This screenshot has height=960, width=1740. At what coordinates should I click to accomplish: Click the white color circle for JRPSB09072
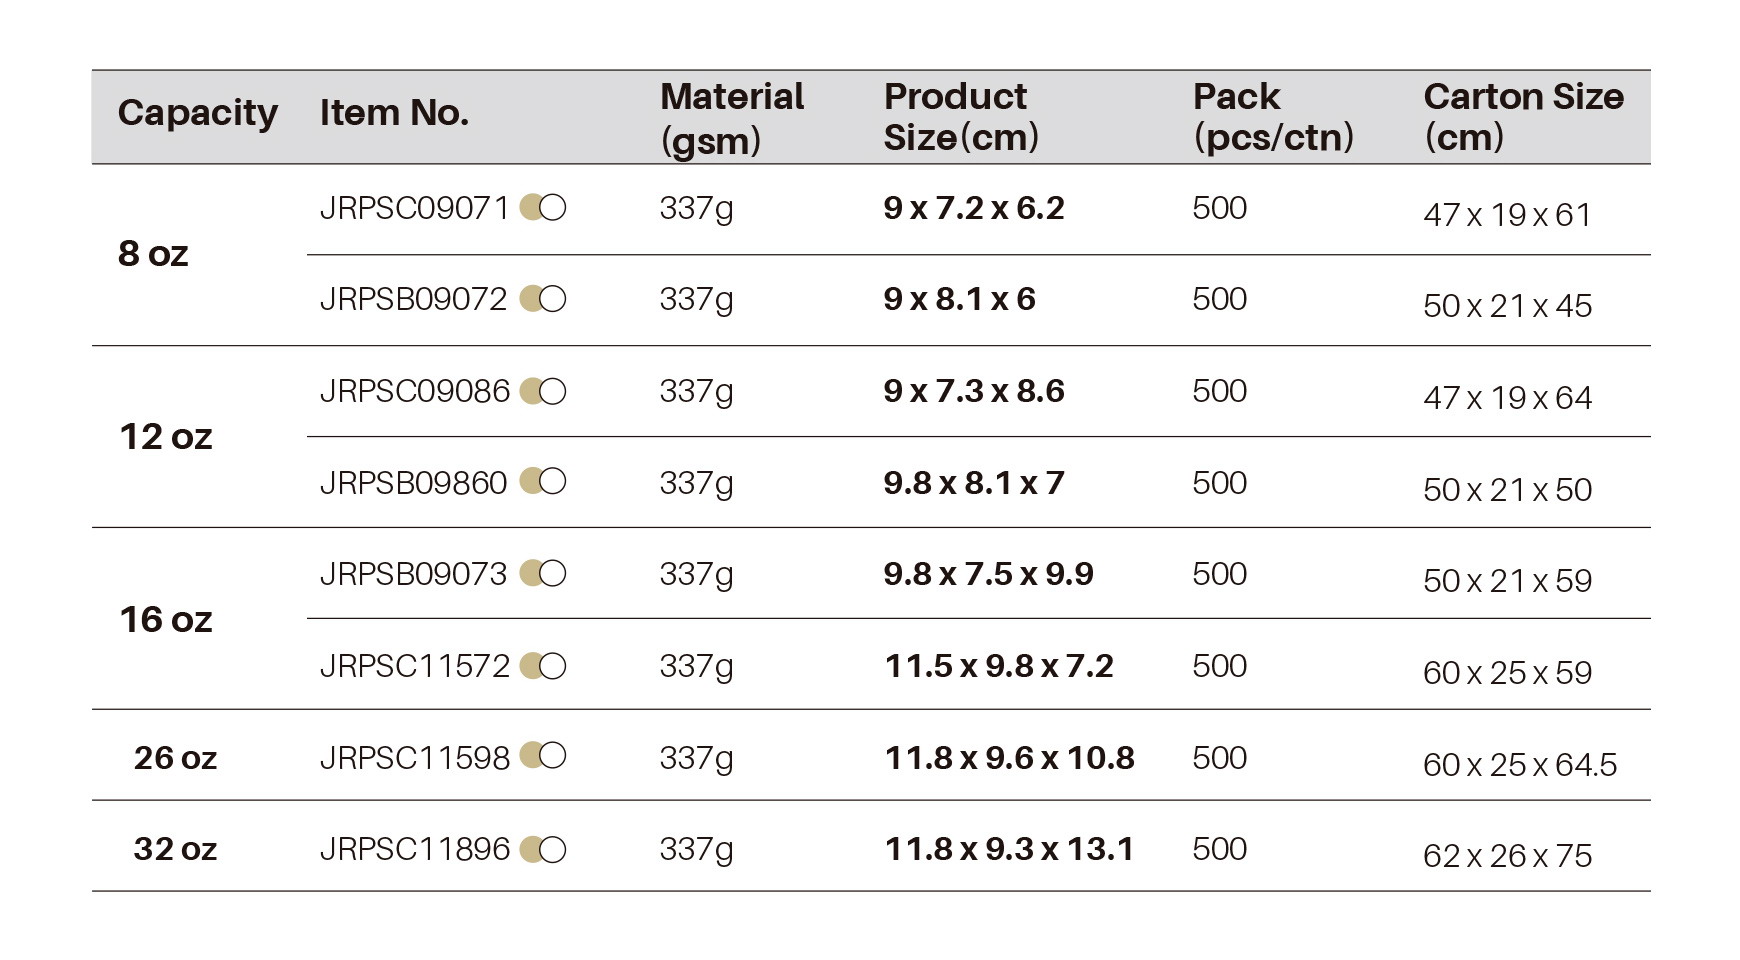coord(553,299)
